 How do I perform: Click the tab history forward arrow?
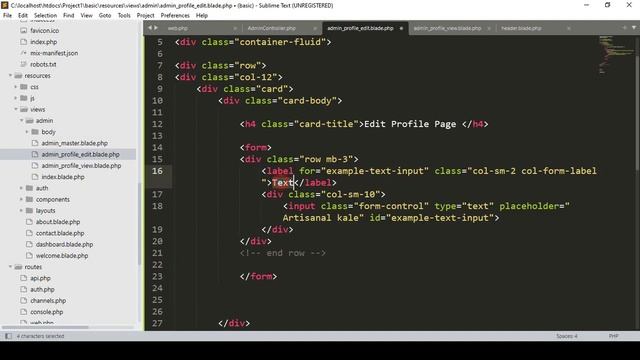[156, 28]
